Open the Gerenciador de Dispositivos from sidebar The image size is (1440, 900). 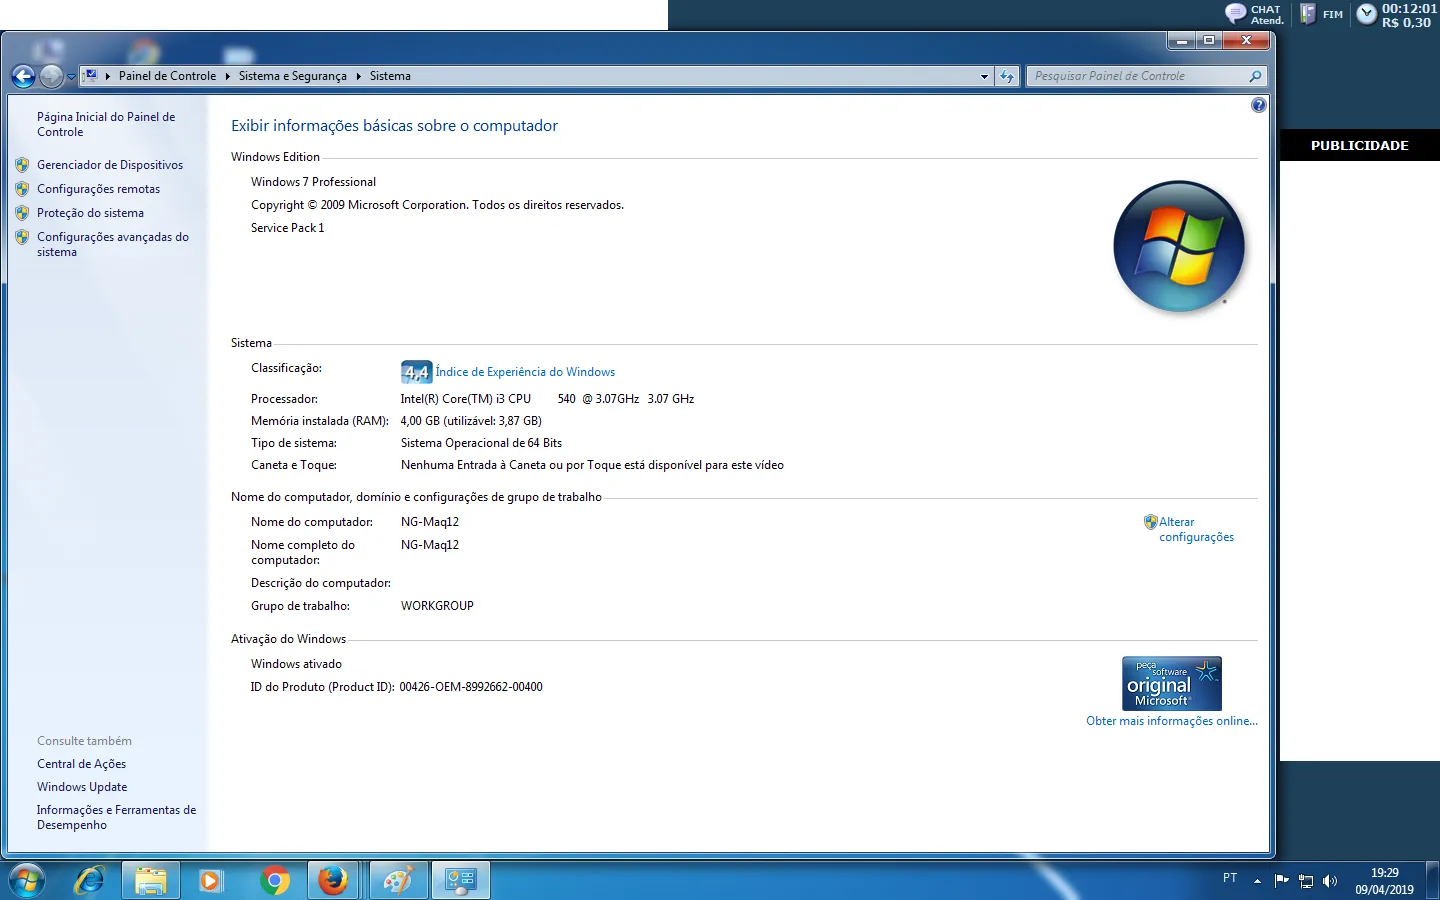pos(110,164)
